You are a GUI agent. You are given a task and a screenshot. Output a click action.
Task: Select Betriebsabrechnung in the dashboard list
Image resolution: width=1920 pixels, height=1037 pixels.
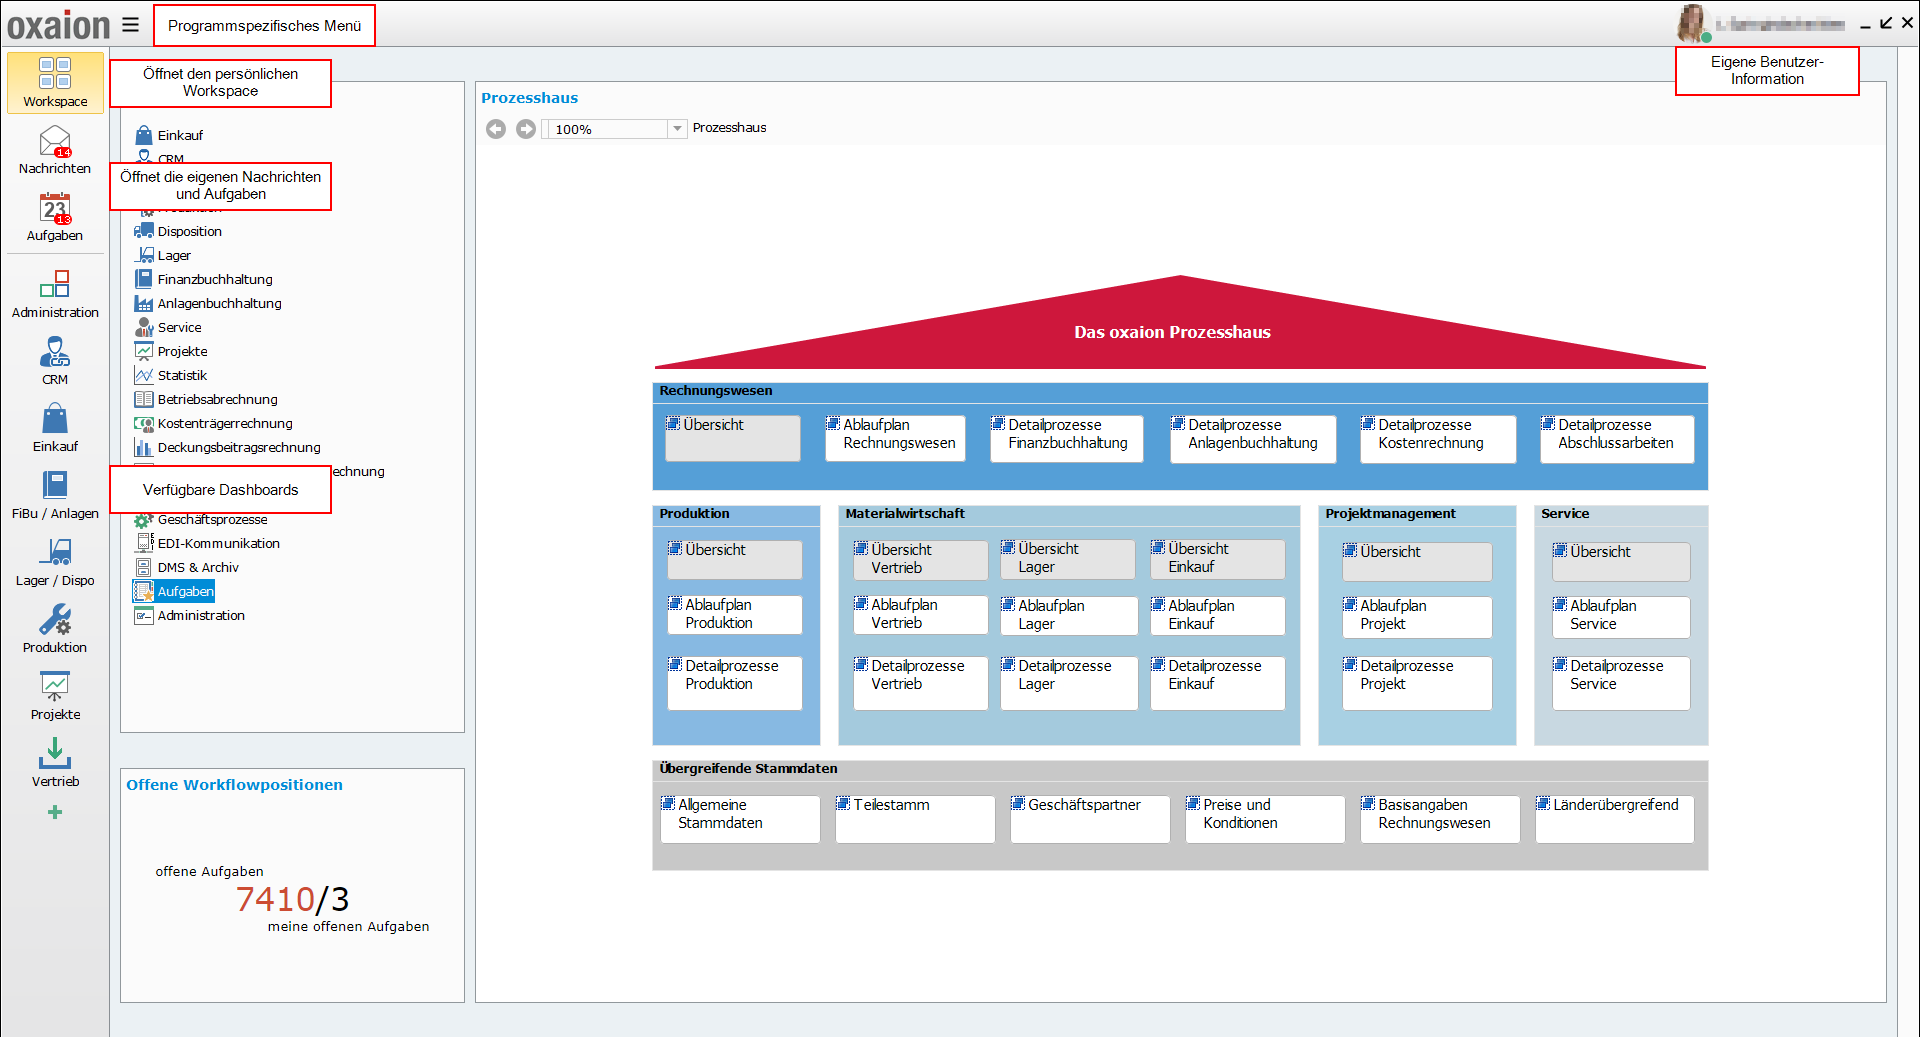click(206, 399)
